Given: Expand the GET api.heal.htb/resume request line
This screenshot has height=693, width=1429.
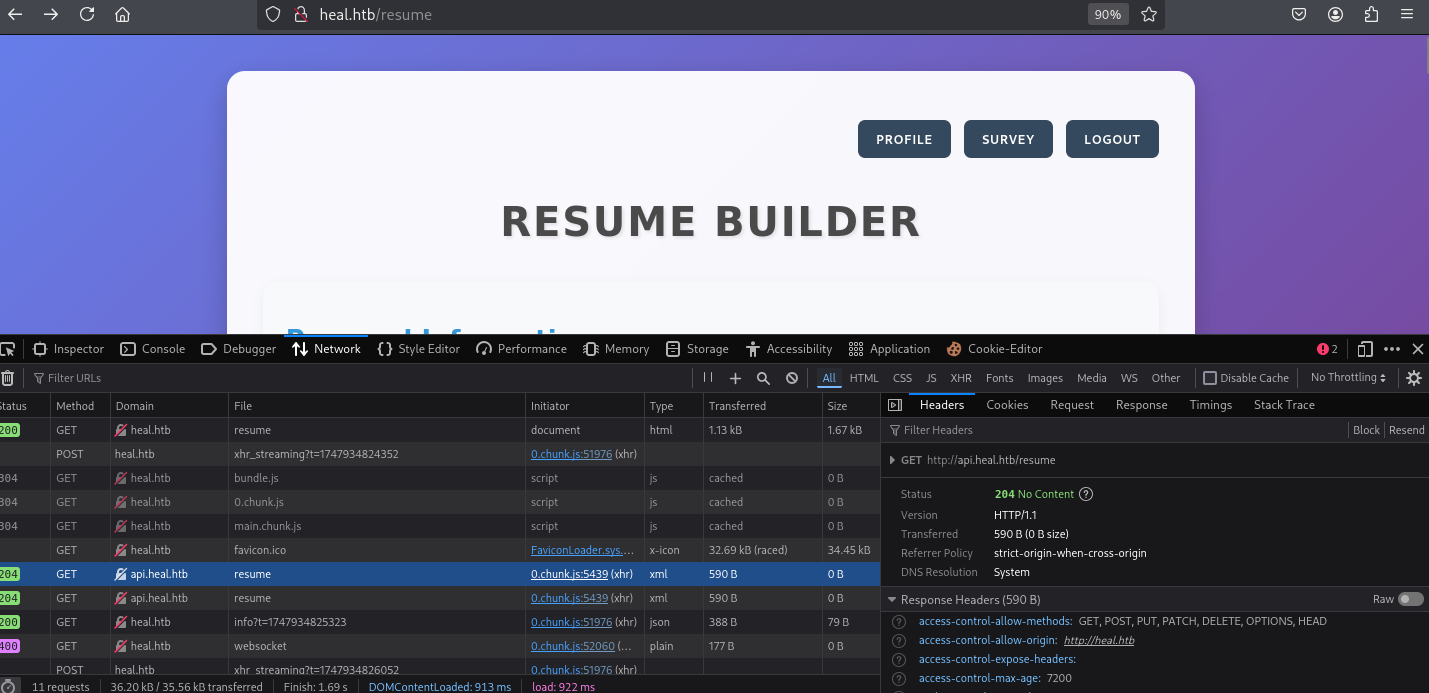Looking at the screenshot, I should click(x=892, y=460).
